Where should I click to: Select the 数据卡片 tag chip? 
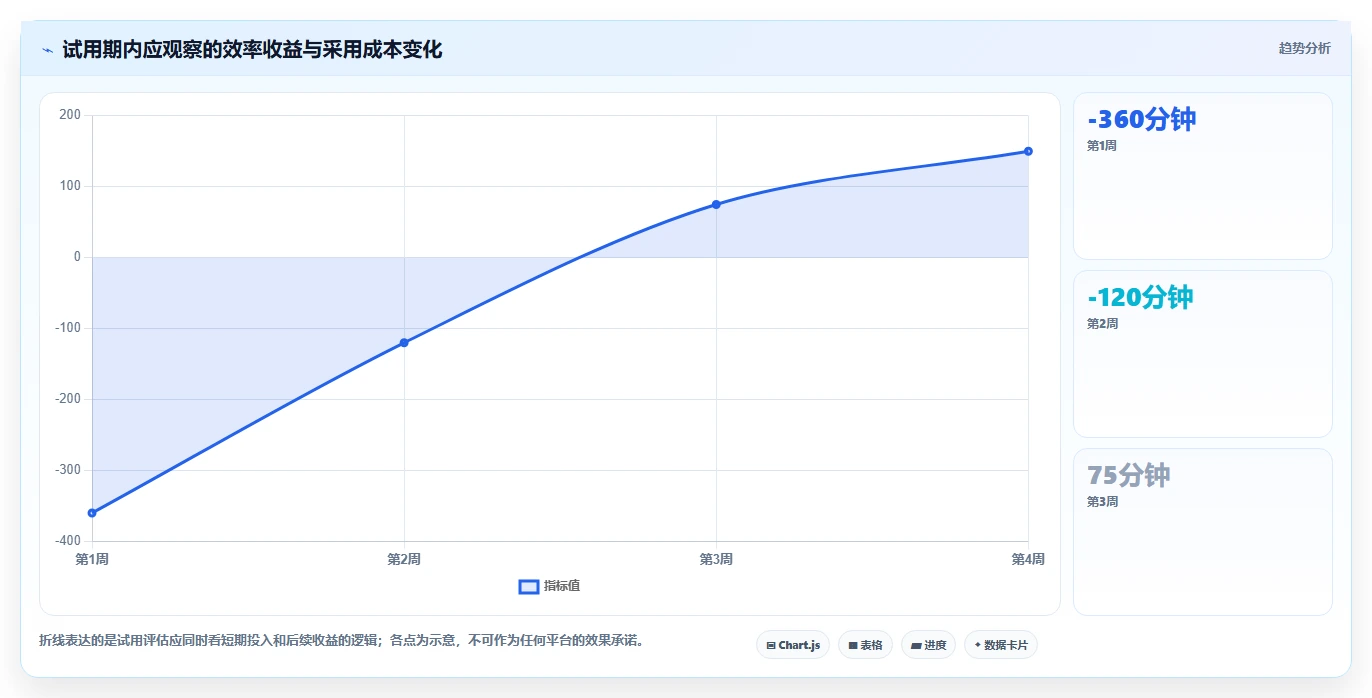[1000, 645]
